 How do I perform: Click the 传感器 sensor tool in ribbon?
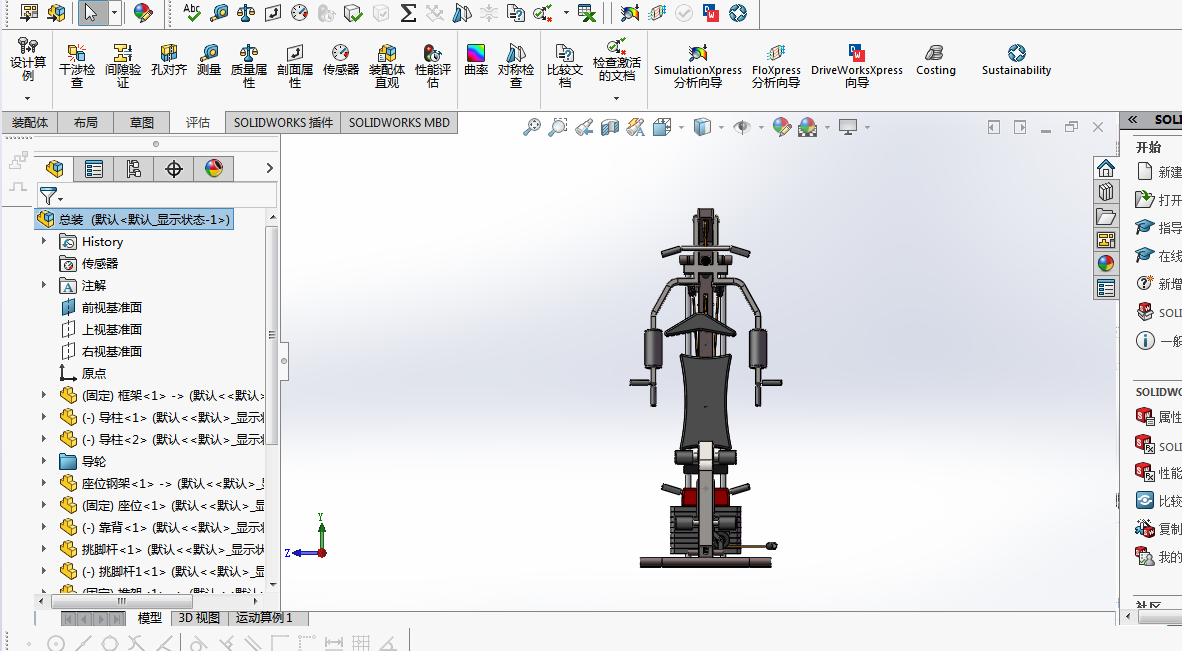pyautogui.click(x=341, y=60)
